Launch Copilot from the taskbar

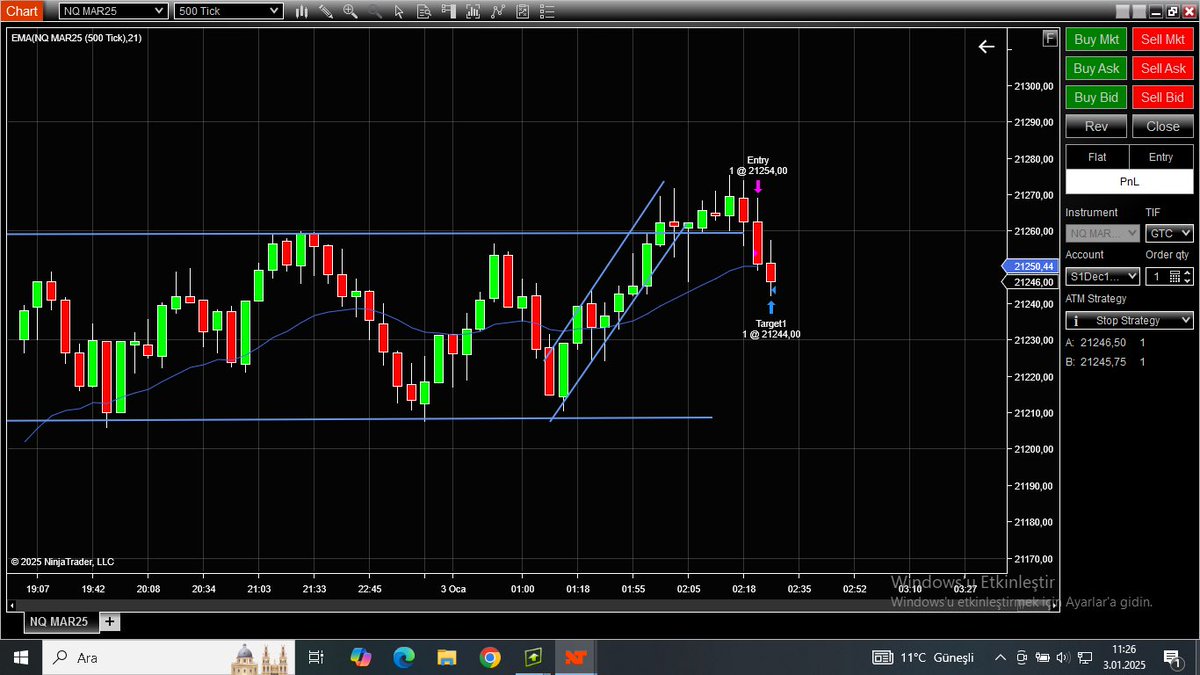pyautogui.click(x=361, y=657)
